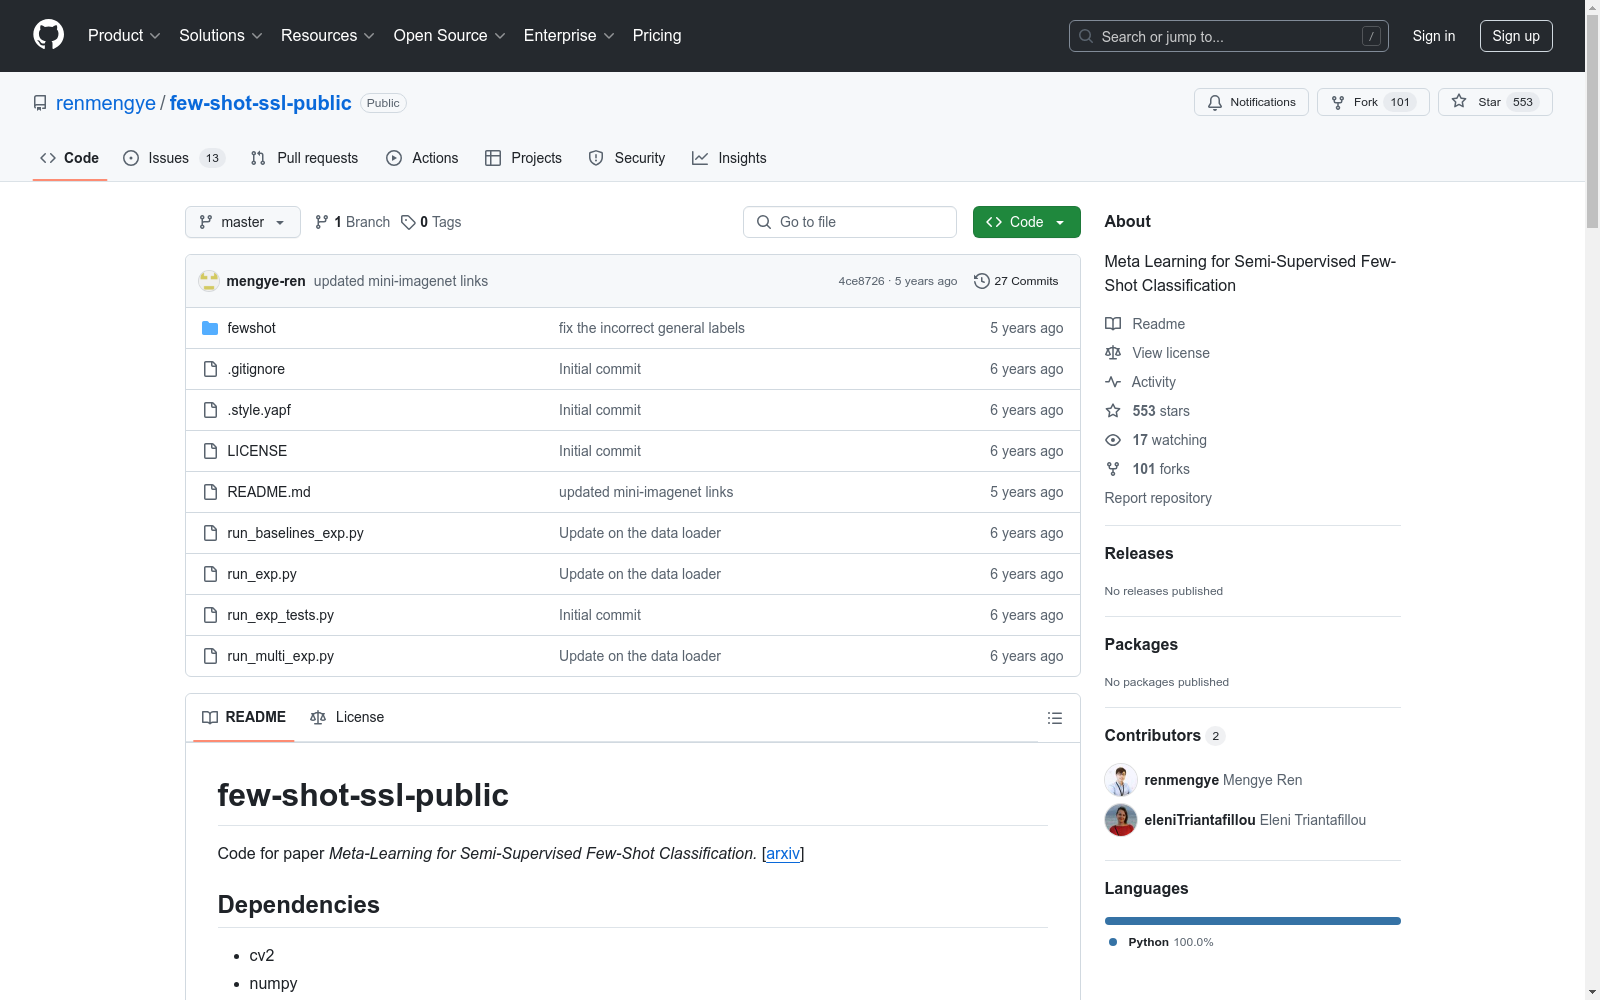Click the tag icon beside 0 Tags
1600x1000 pixels.
coord(408,222)
